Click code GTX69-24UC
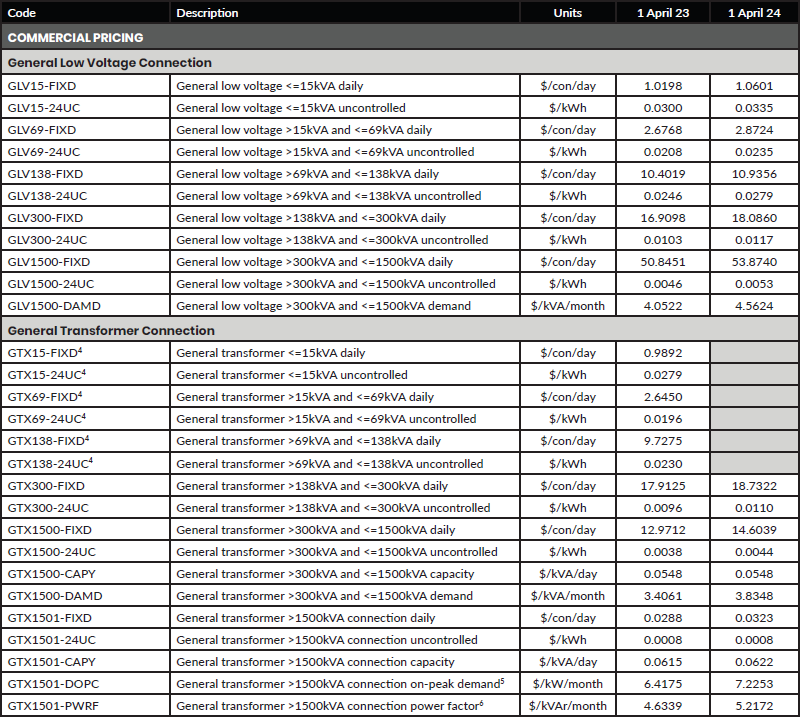The width and height of the screenshot is (800, 717). tap(46, 418)
